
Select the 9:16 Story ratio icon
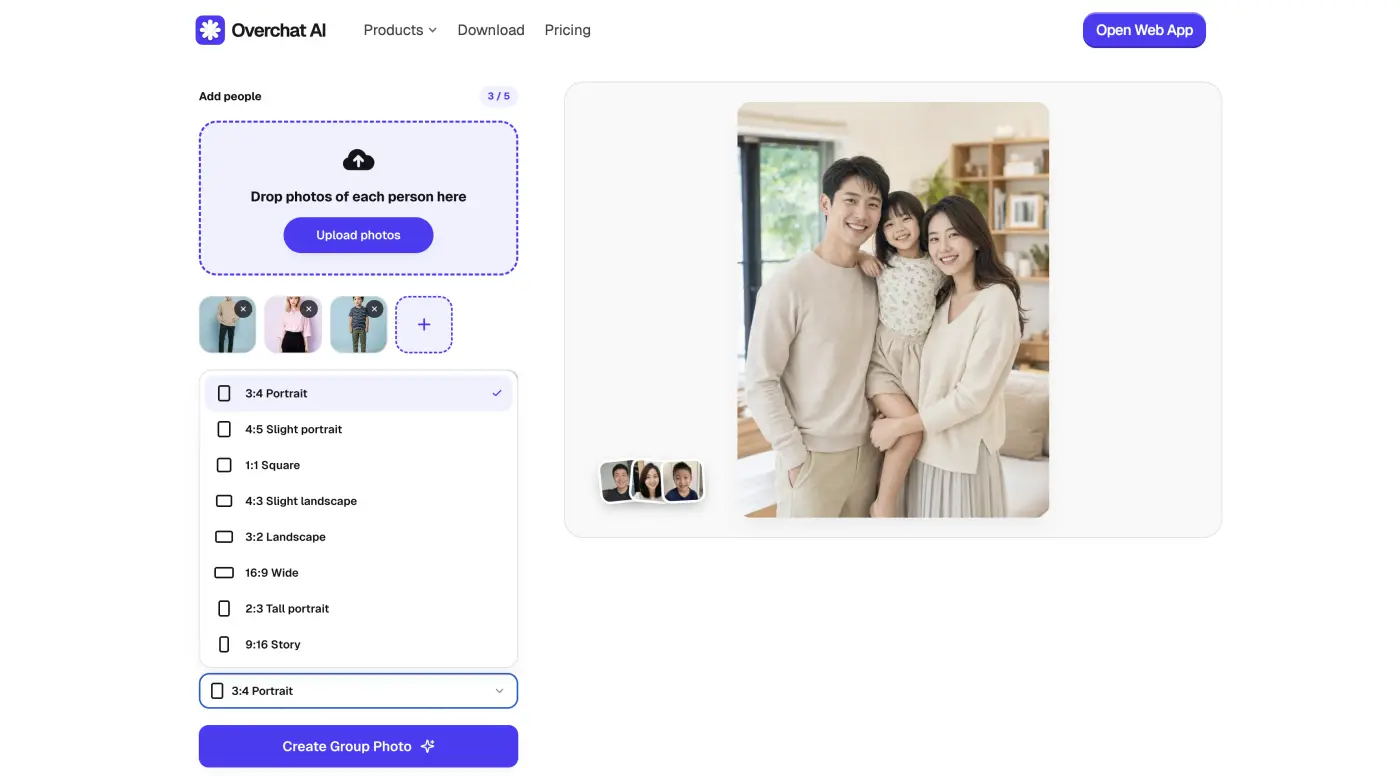tap(224, 645)
